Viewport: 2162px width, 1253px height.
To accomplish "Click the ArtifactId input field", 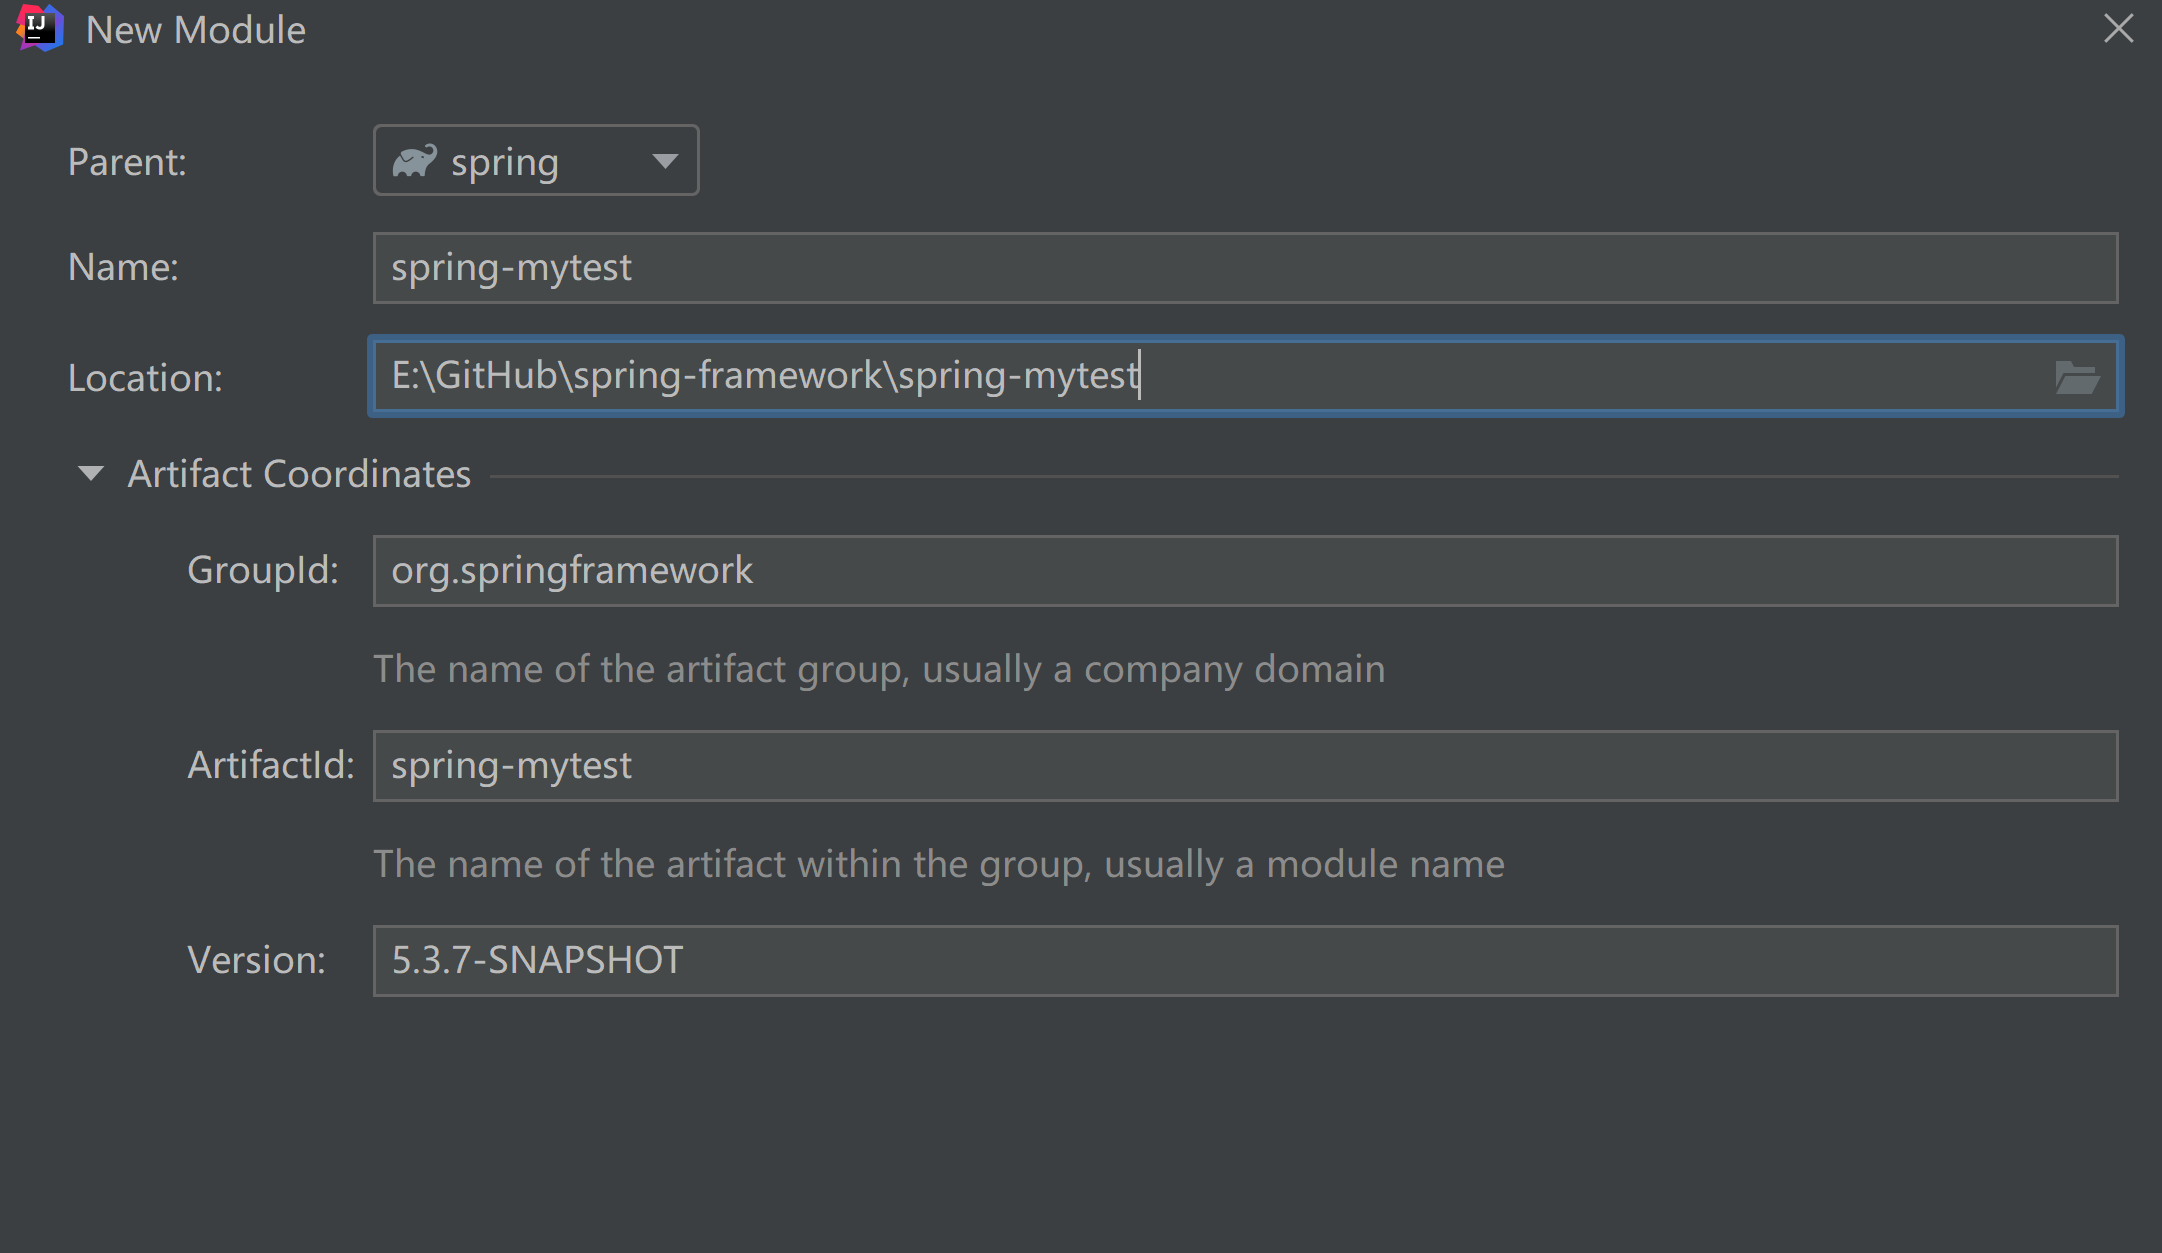I will (x=1245, y=766).
